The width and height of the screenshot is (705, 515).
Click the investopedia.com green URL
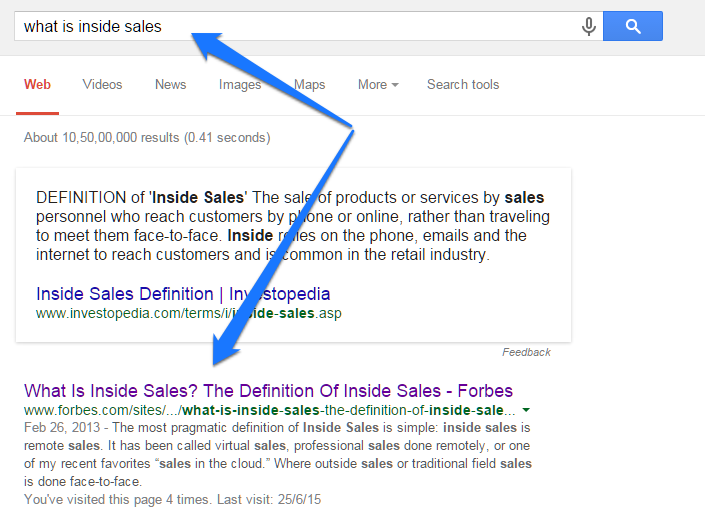pos(188,313)
